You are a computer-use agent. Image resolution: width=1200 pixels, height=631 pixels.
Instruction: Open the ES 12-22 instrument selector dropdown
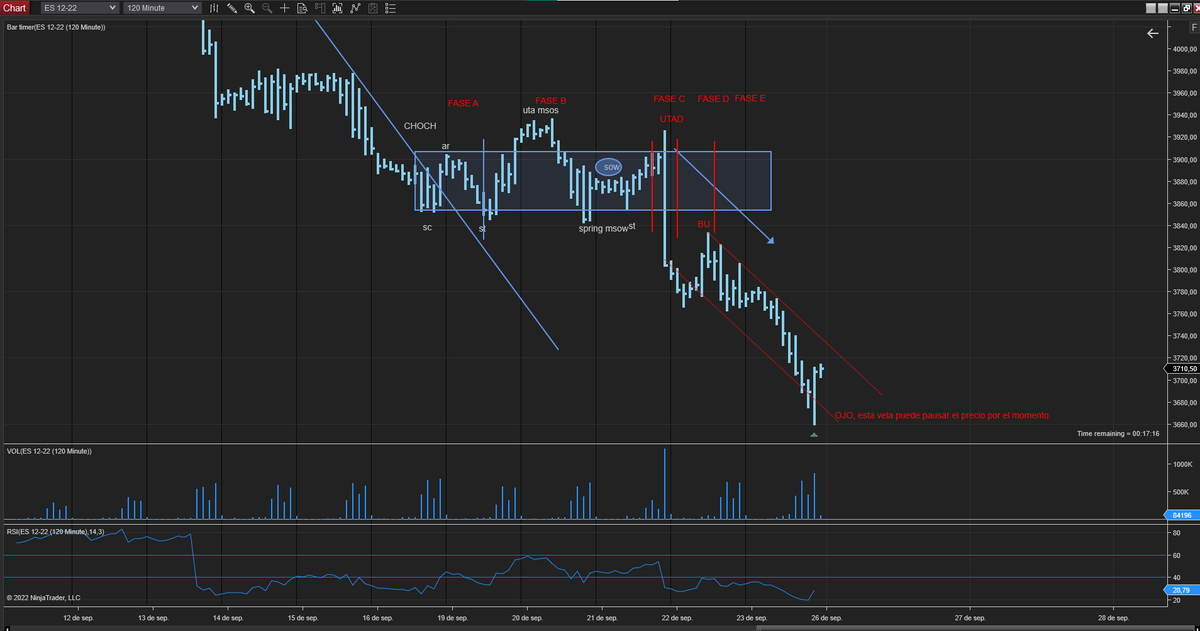pos(80,8)
